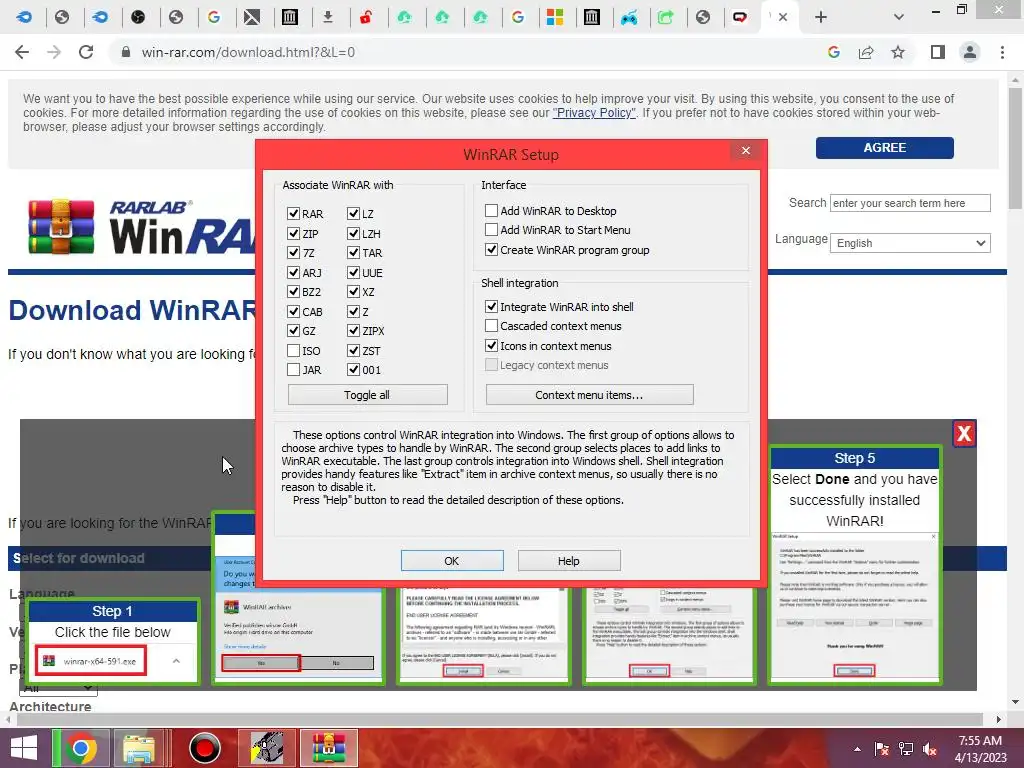Screen dimensions: 1024x768
Task: Expand the Language dropdown showing English
Action: [910, 243]
